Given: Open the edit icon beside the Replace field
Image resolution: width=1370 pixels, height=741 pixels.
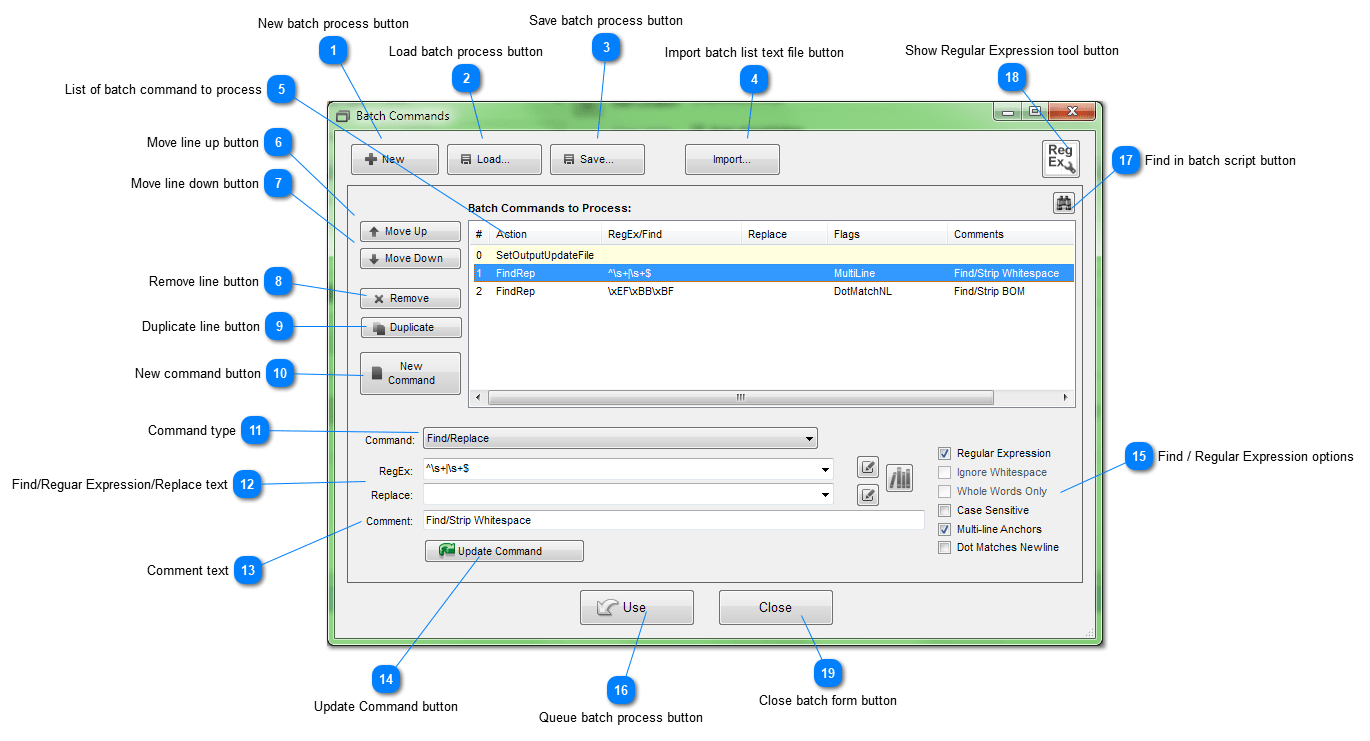Looking at the screenshot, I should [x=868, y=494].
